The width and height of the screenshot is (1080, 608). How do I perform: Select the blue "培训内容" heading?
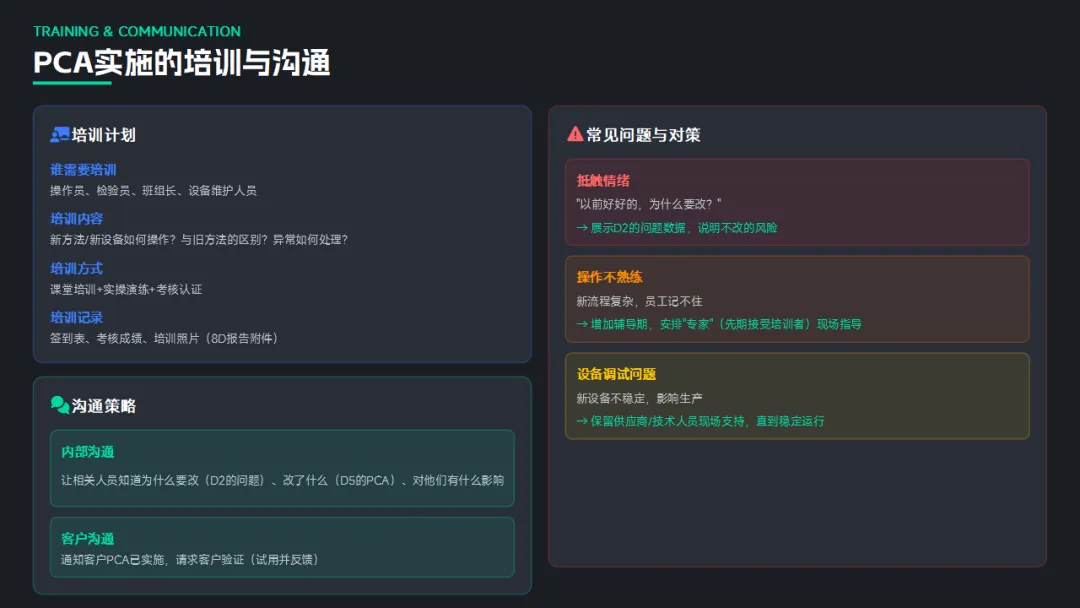[x=77, y=218]
